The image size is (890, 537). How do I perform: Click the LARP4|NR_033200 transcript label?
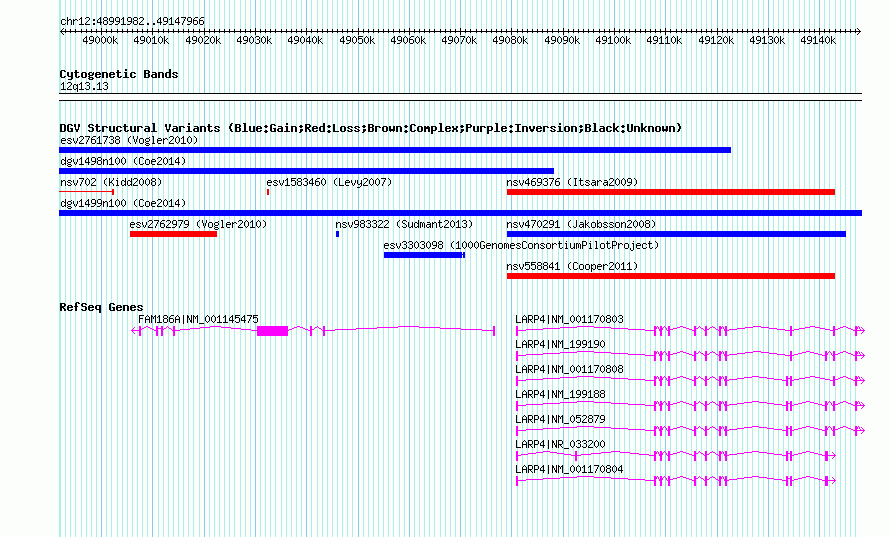(560, 444)
